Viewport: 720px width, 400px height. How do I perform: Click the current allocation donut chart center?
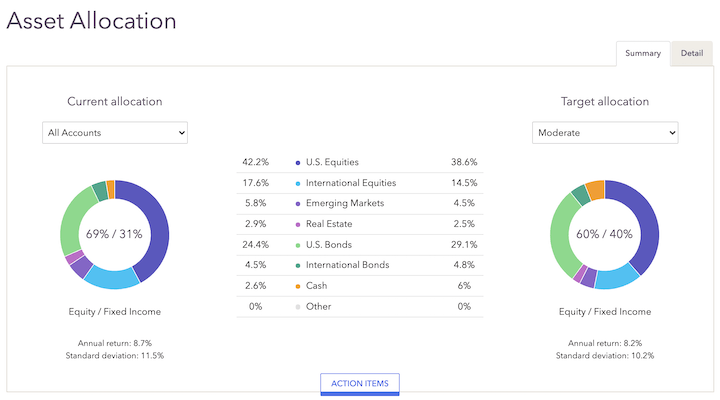[114, 234]
